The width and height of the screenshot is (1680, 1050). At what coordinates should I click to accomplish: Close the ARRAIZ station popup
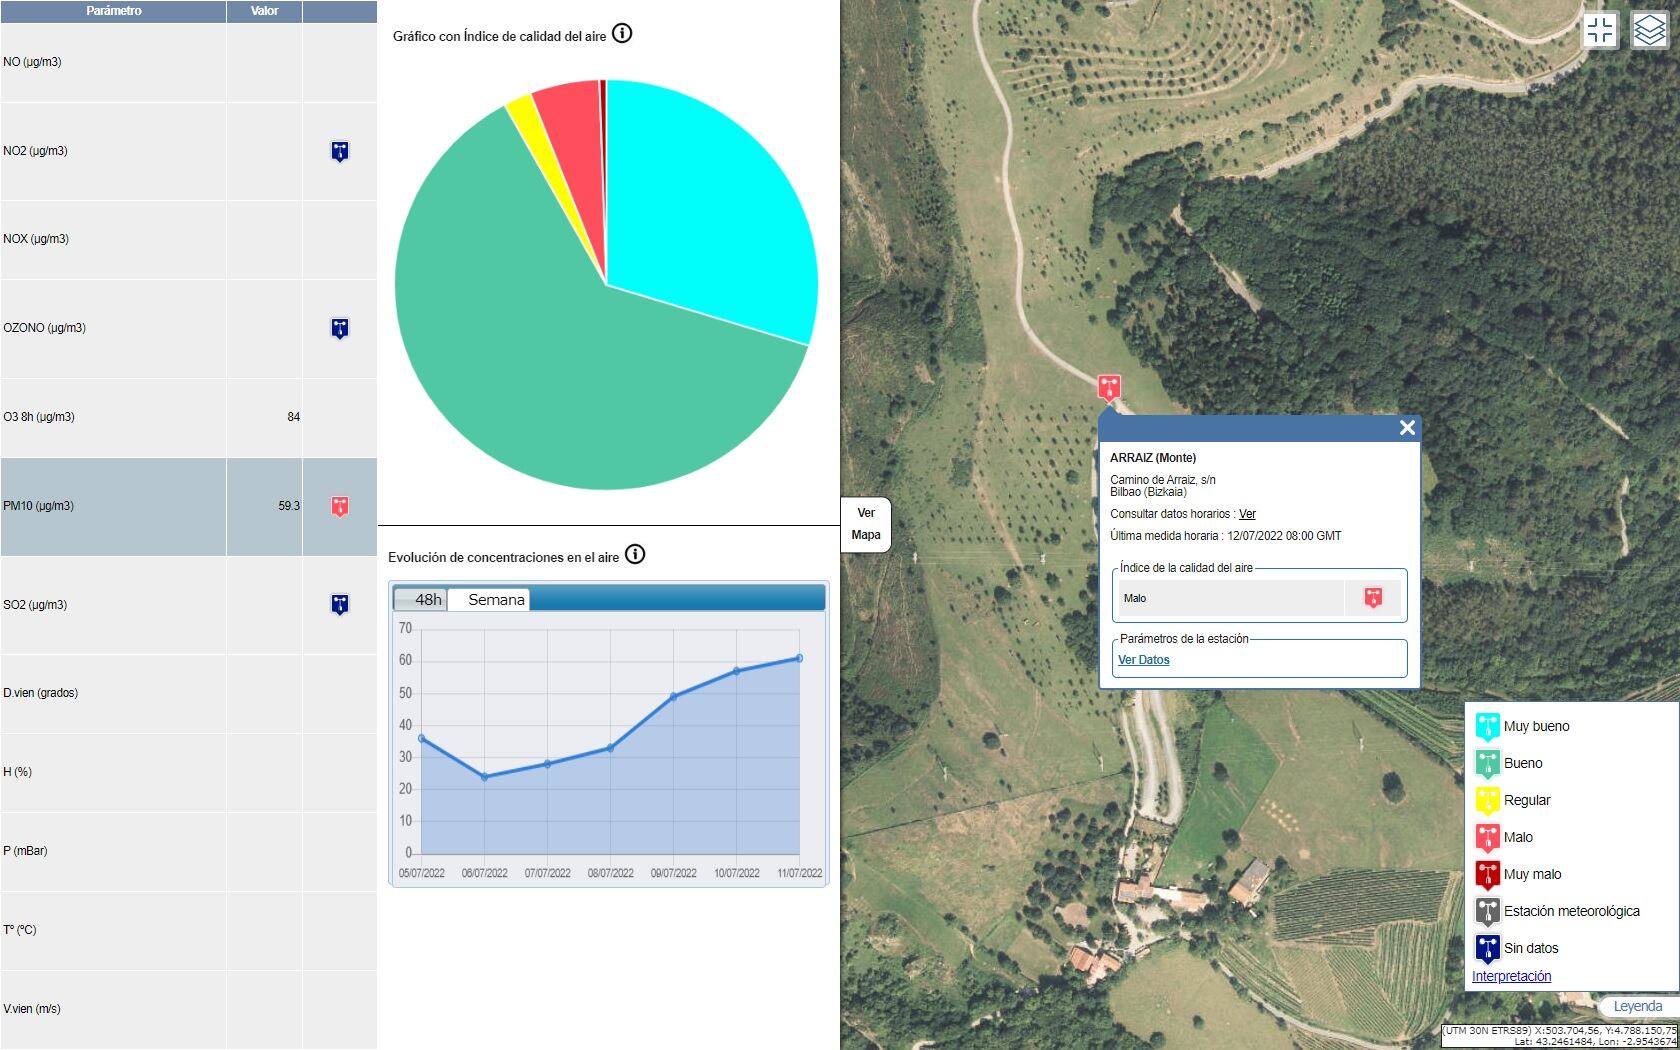point(1407,428)
